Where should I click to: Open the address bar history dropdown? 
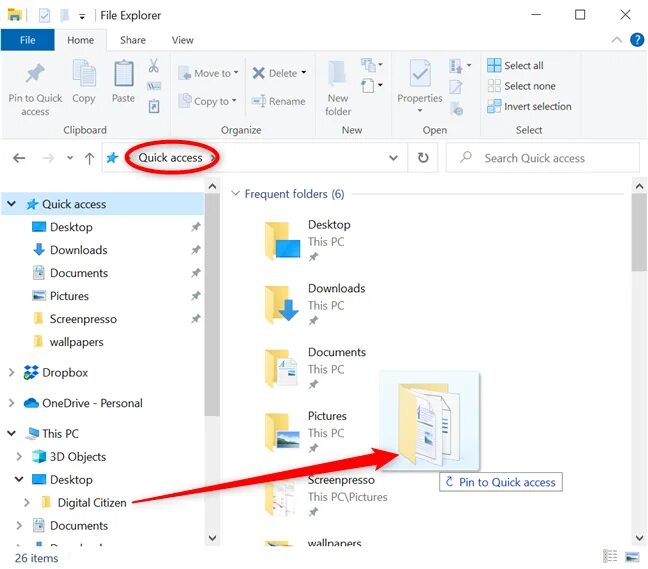pyautogui.click(x=393, y=157)
